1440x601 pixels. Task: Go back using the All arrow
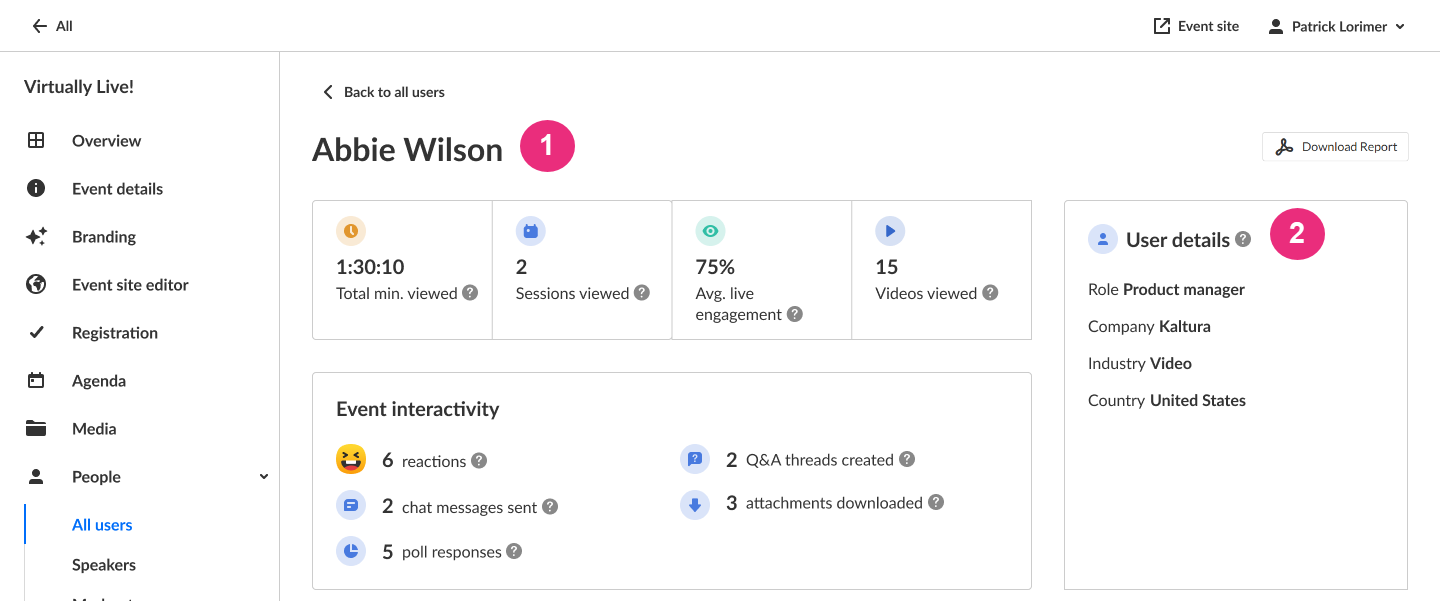point(52,26)
